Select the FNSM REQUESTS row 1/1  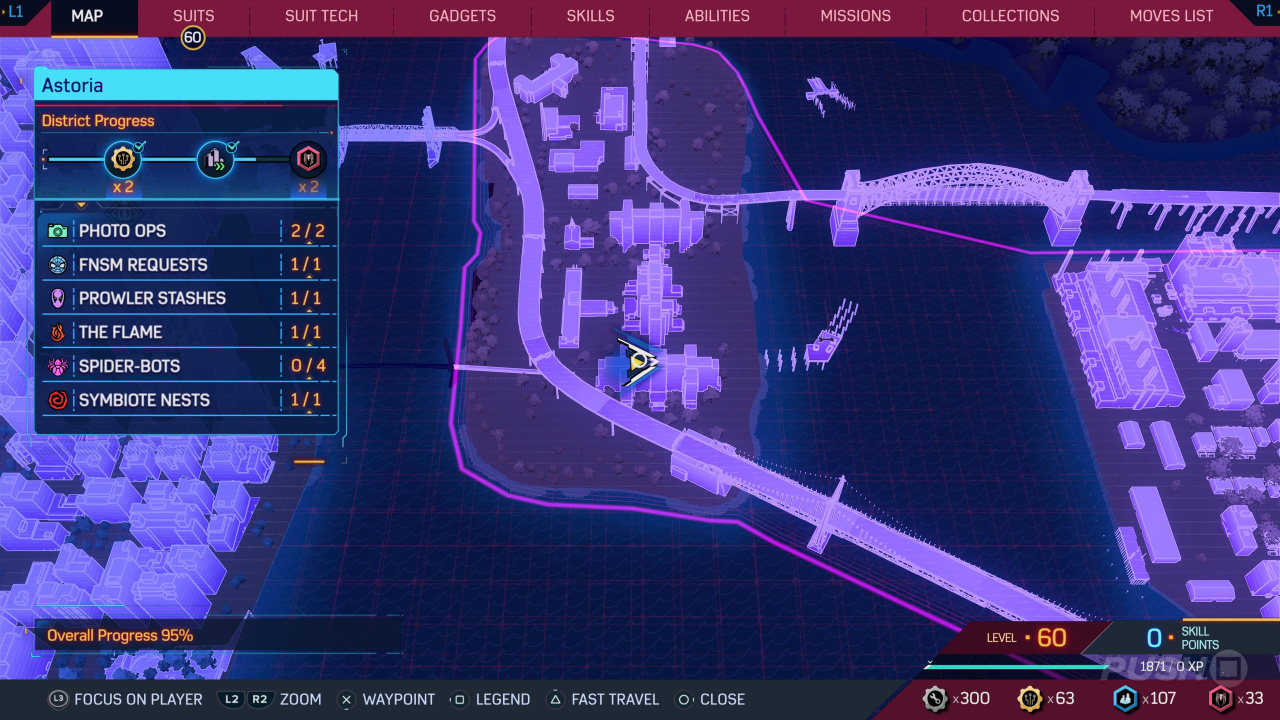(x=187, y=265)
